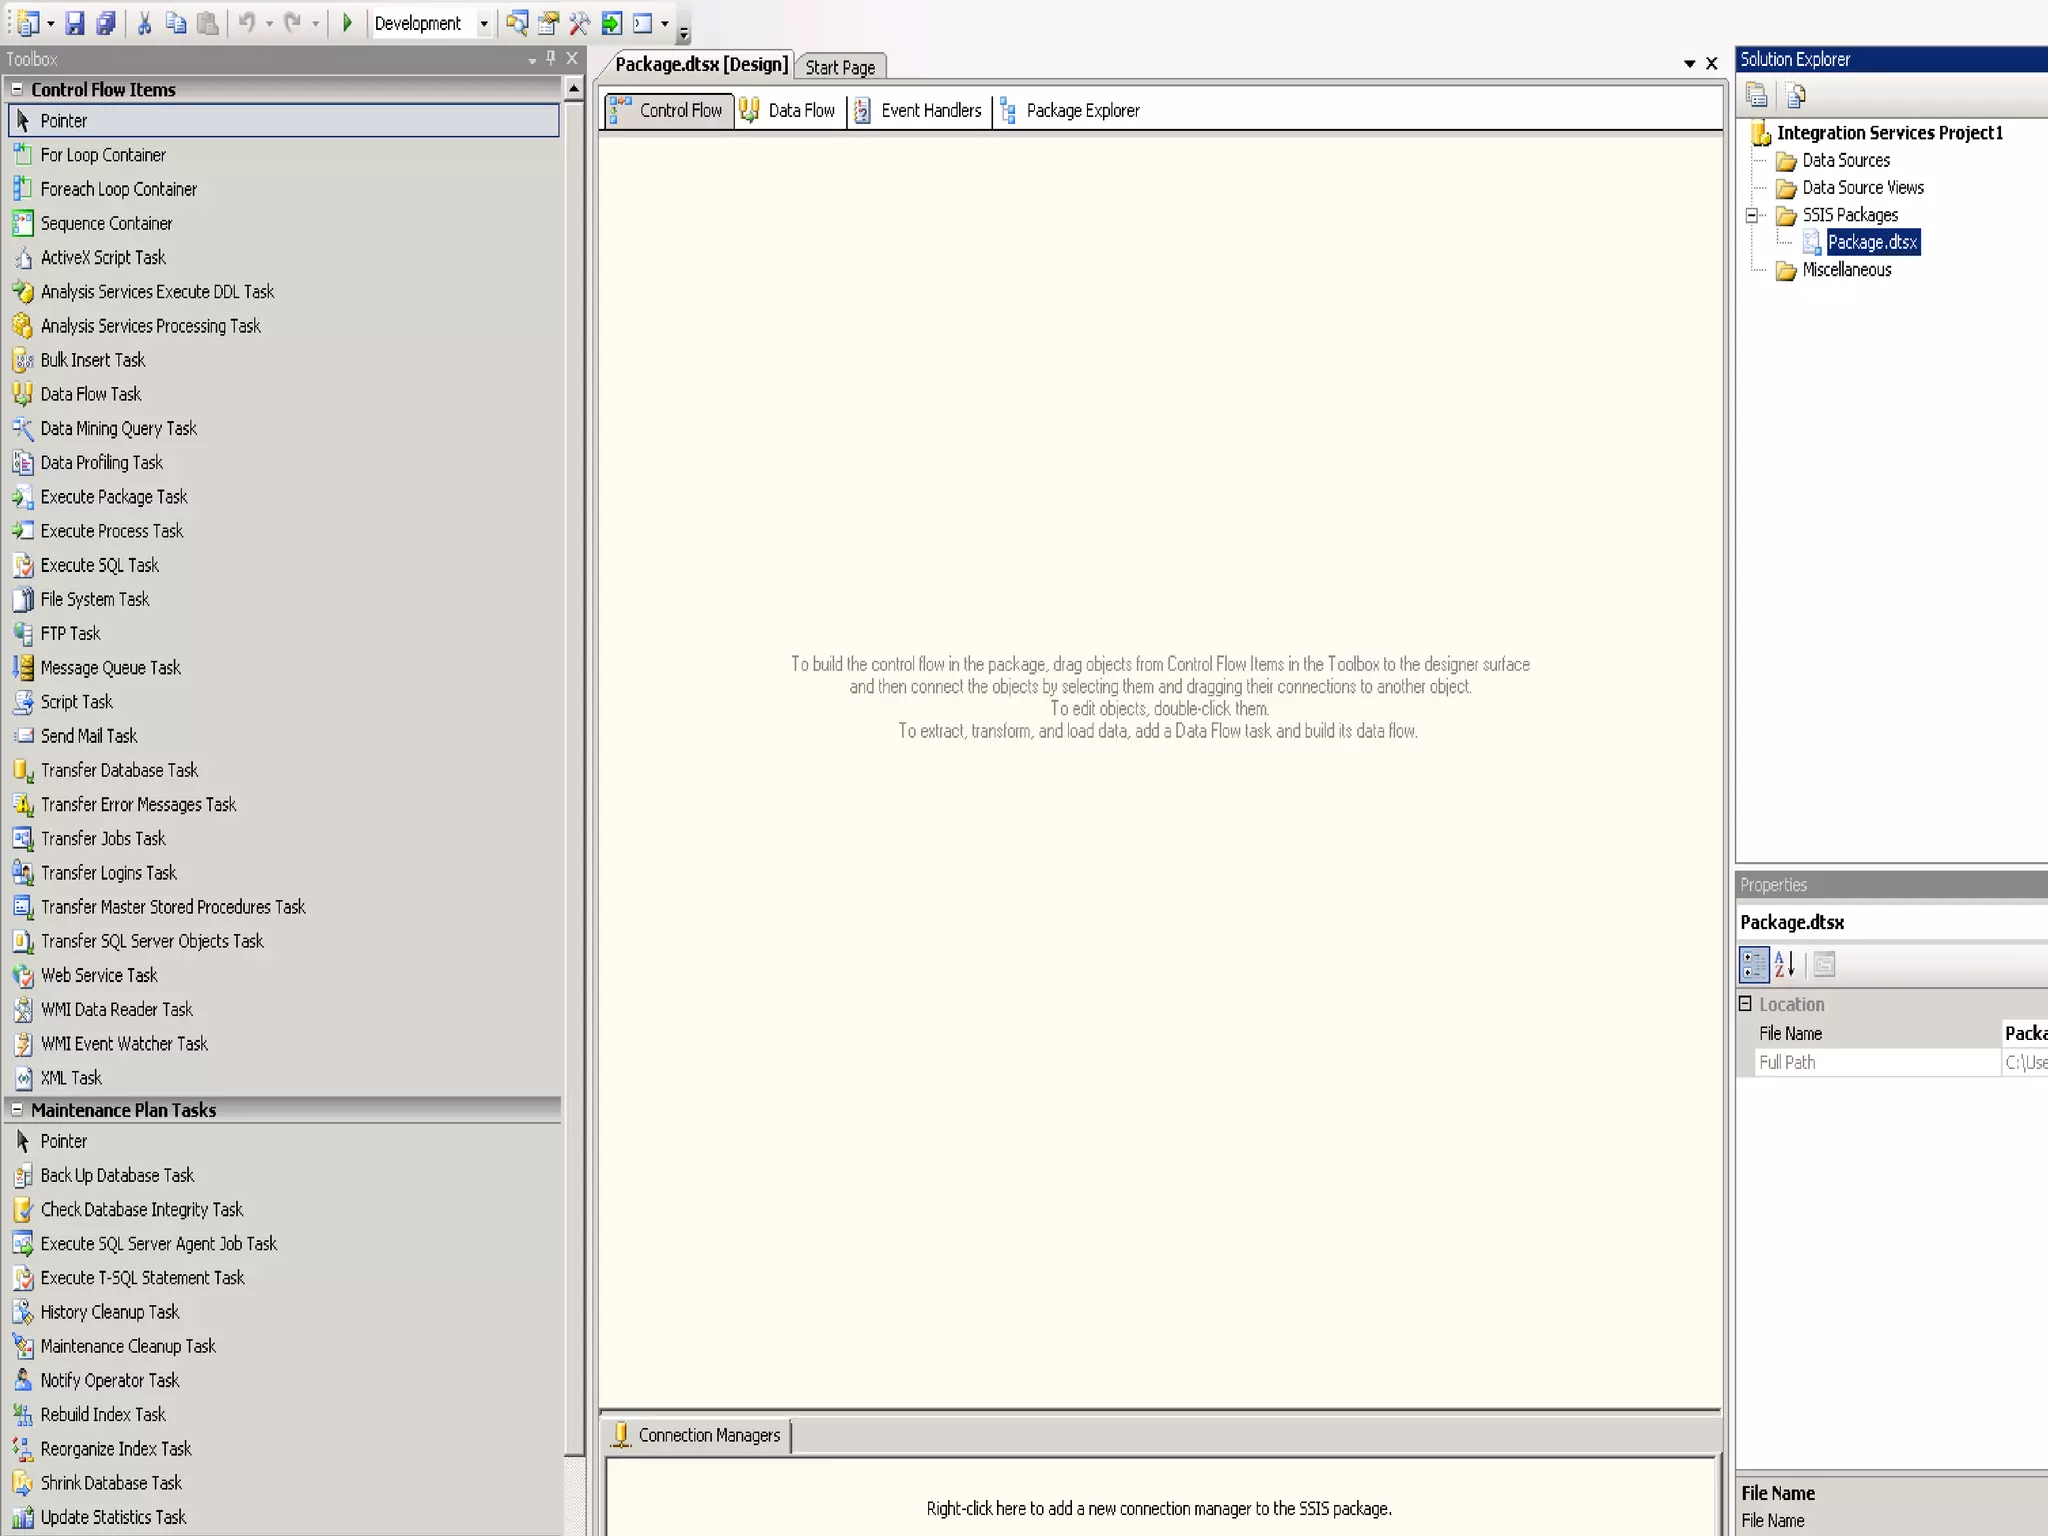
Task: Select the Script Task toolbox item
Action: click(x=76, y=702)
